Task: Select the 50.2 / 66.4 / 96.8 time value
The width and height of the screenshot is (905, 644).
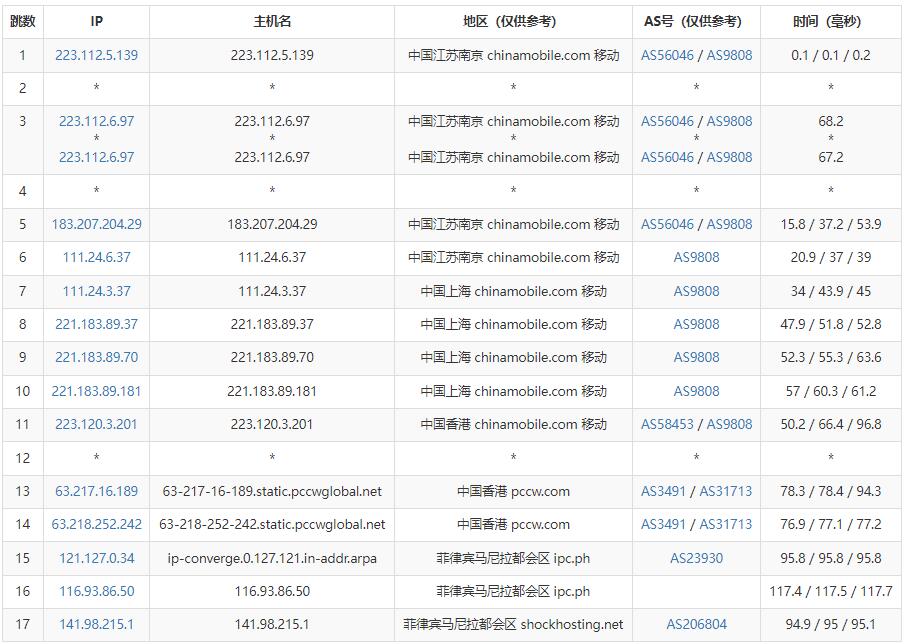Action: click(x=831, y=424)
